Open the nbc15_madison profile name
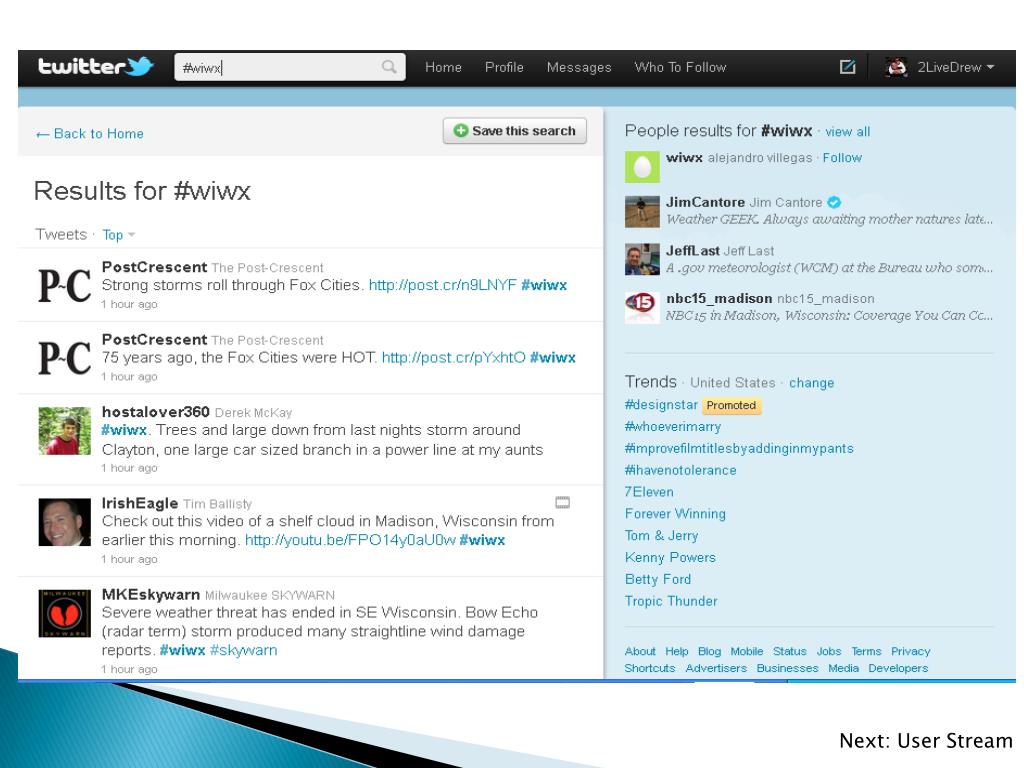Viewport: 1024px width, 768px height. pos(719,298)
